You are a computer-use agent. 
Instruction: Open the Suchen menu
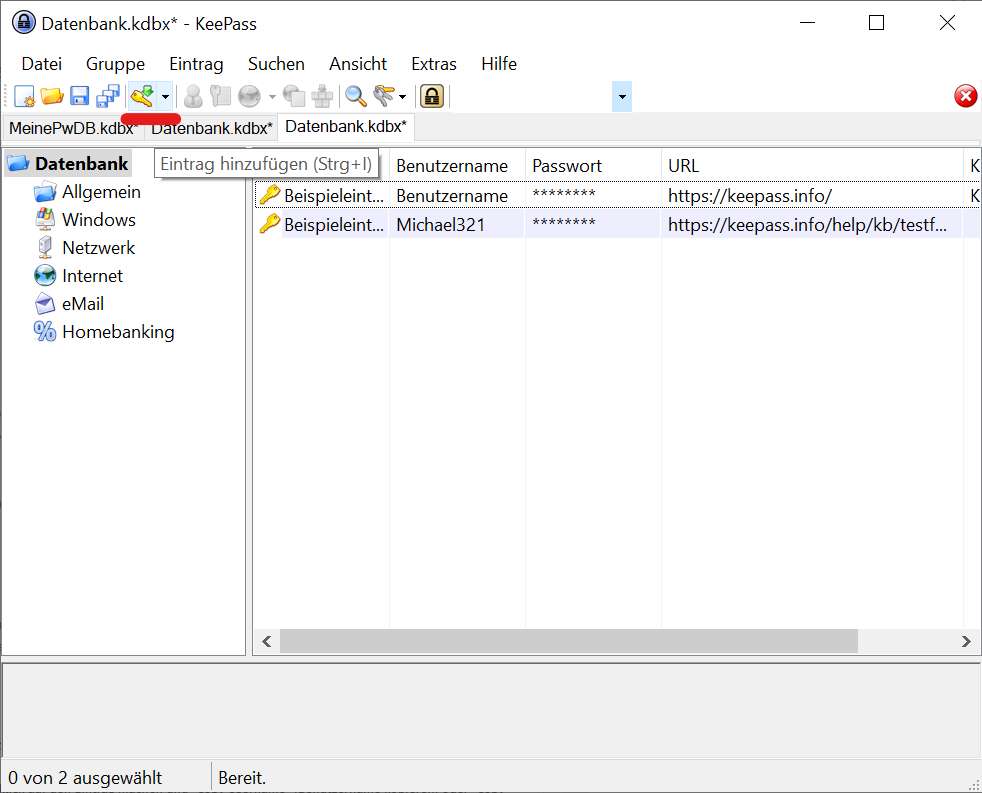(276, 64)
